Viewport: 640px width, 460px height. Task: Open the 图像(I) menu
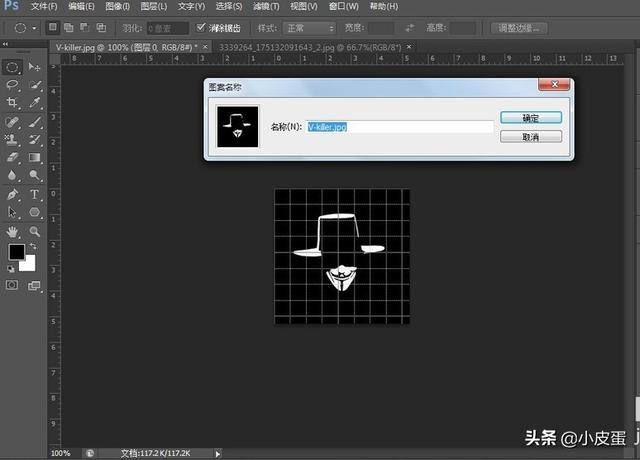[x=118, y=7]
